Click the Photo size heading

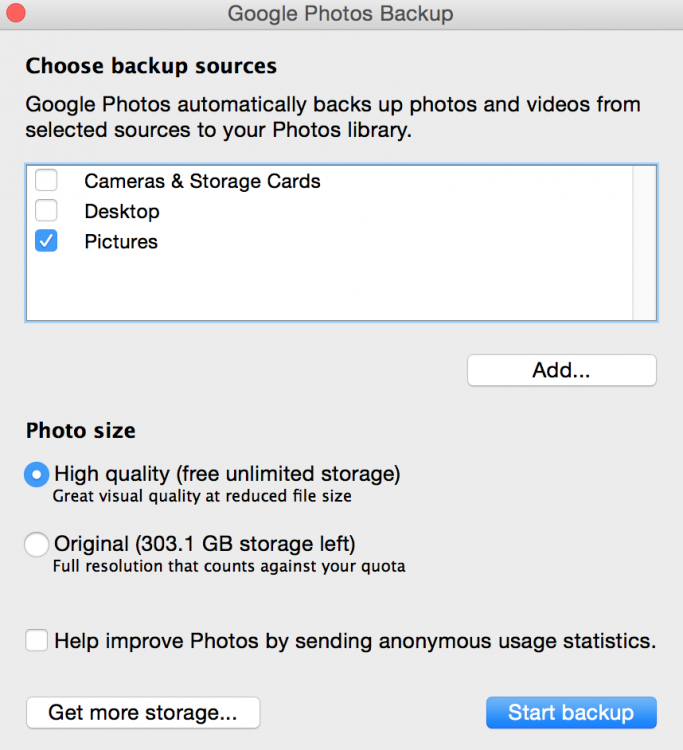81,431
